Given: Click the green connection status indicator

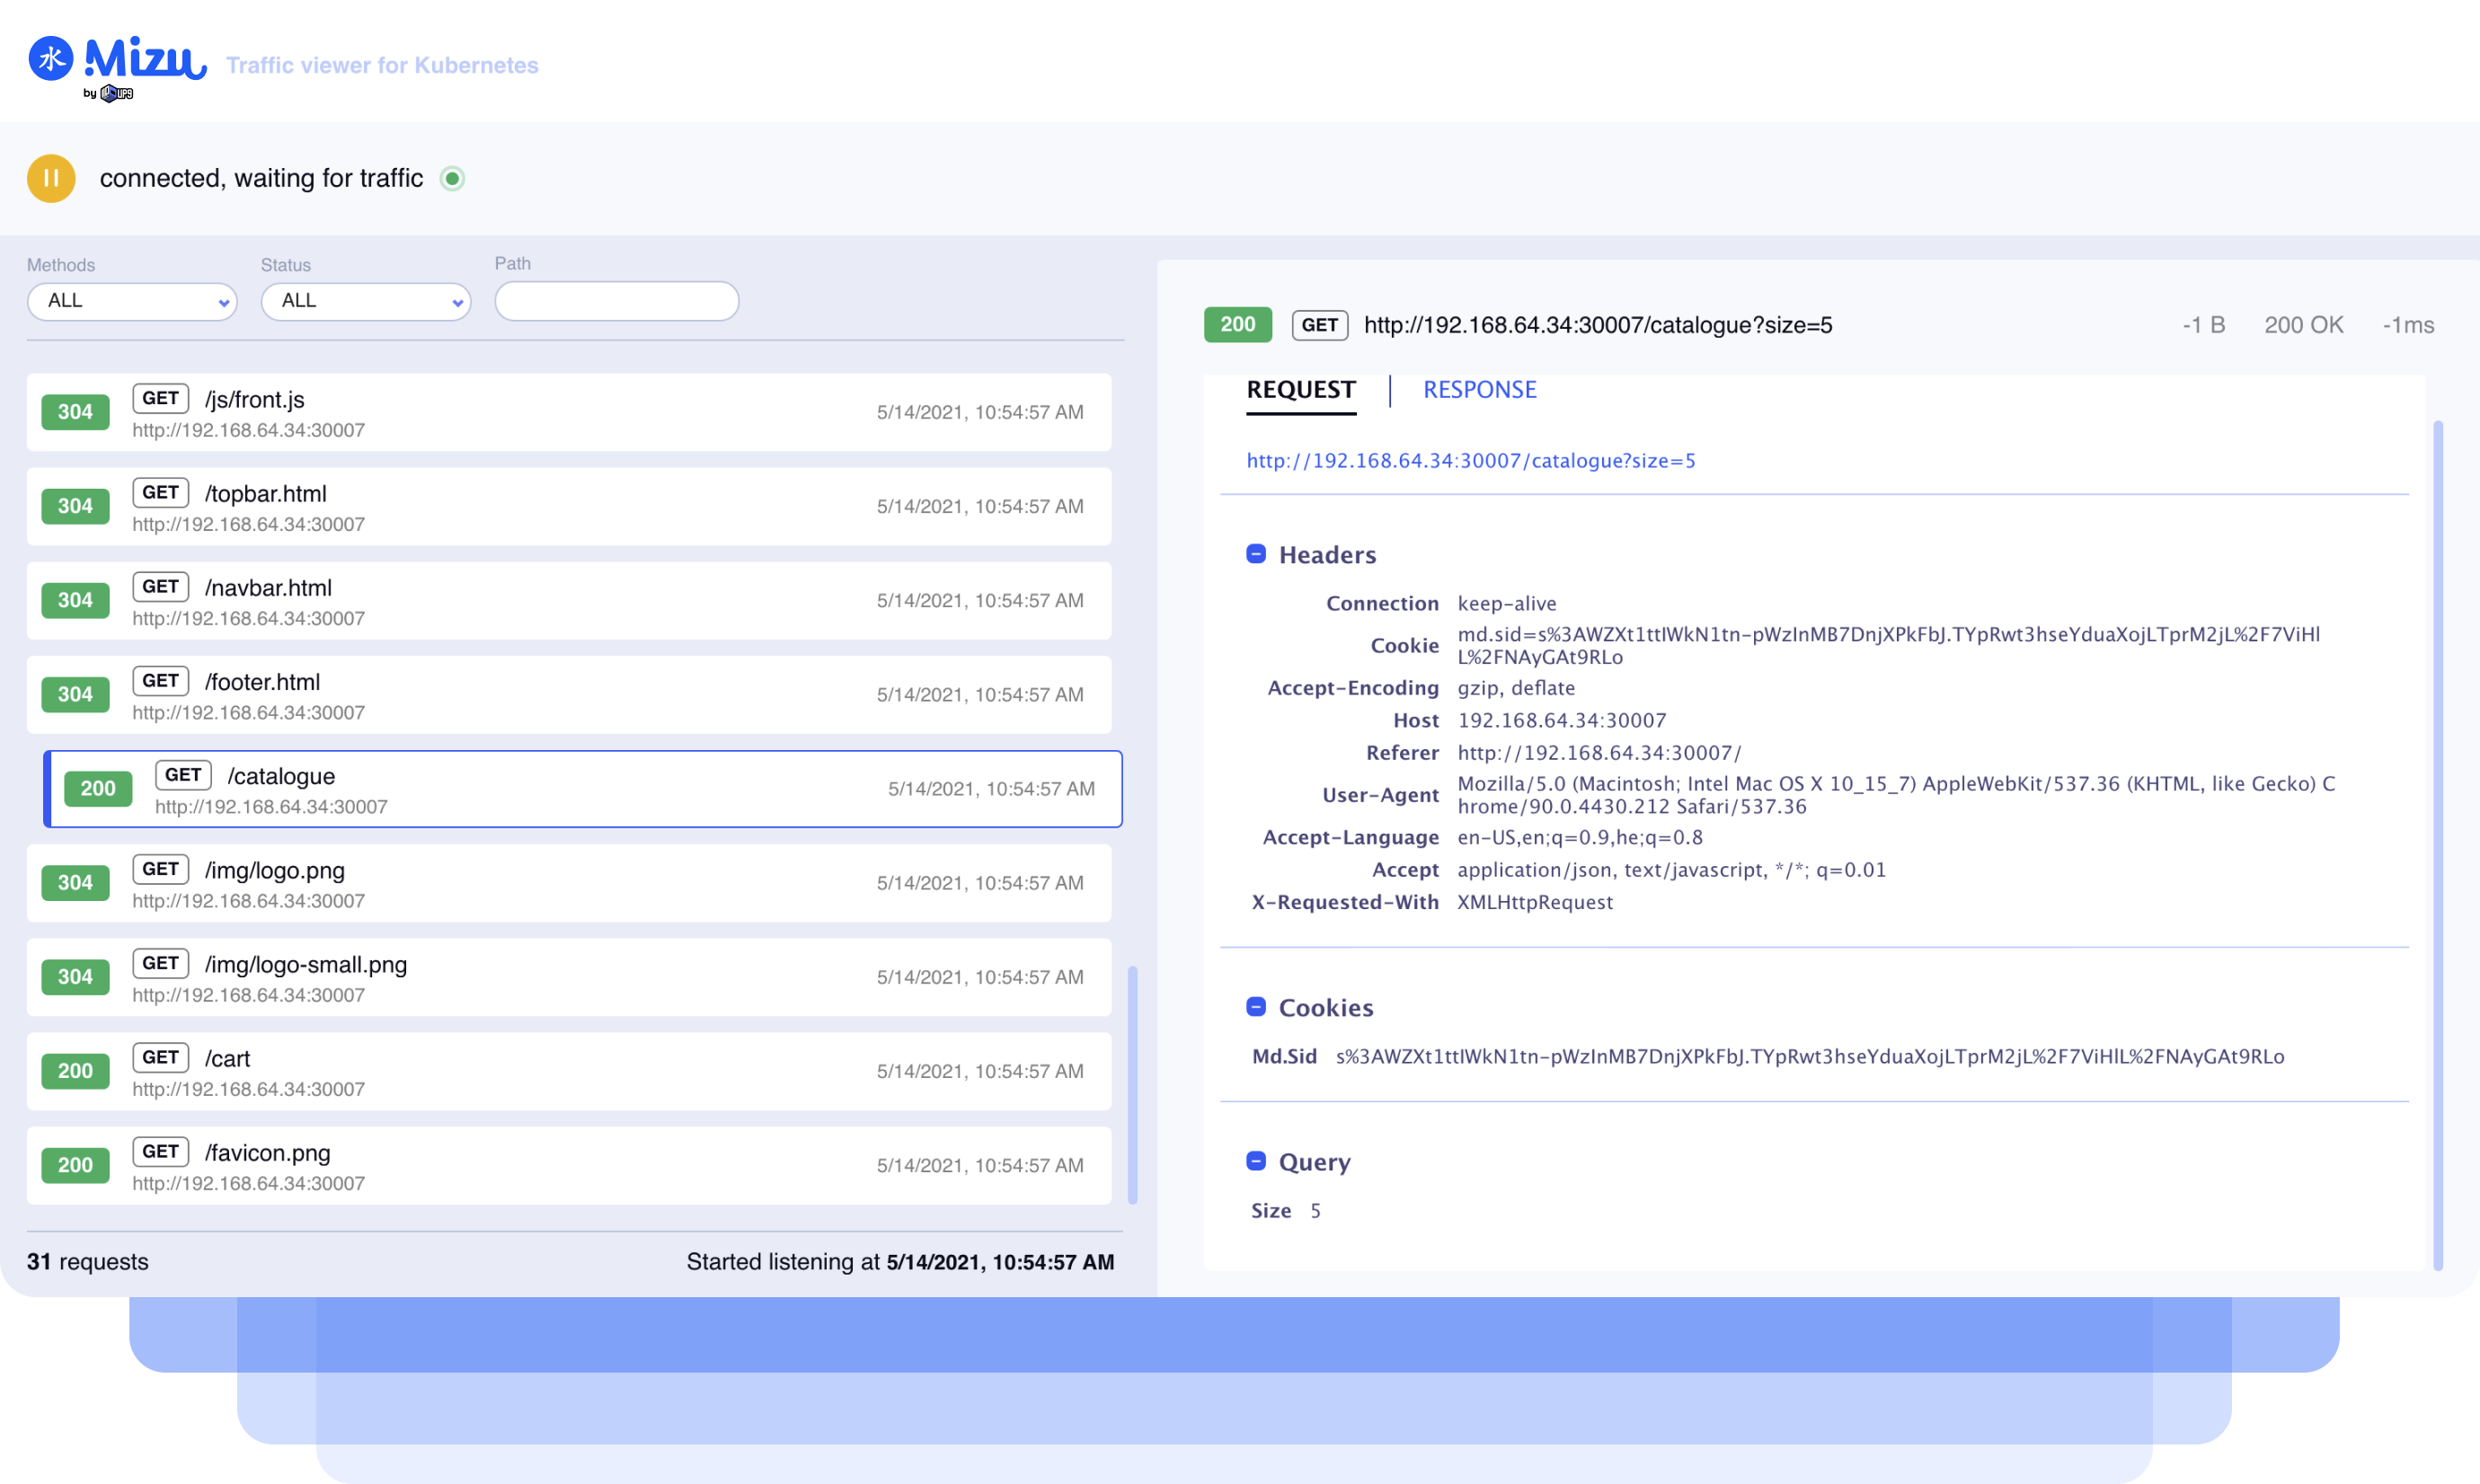Looking at the screenshot, I should (x=452, y=178).
